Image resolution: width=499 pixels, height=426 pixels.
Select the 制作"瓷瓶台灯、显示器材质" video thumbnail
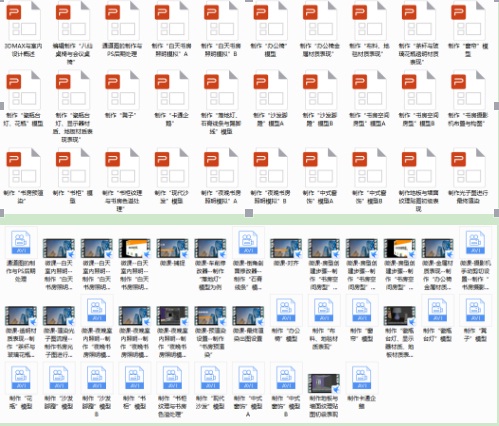tap(400, 316)
